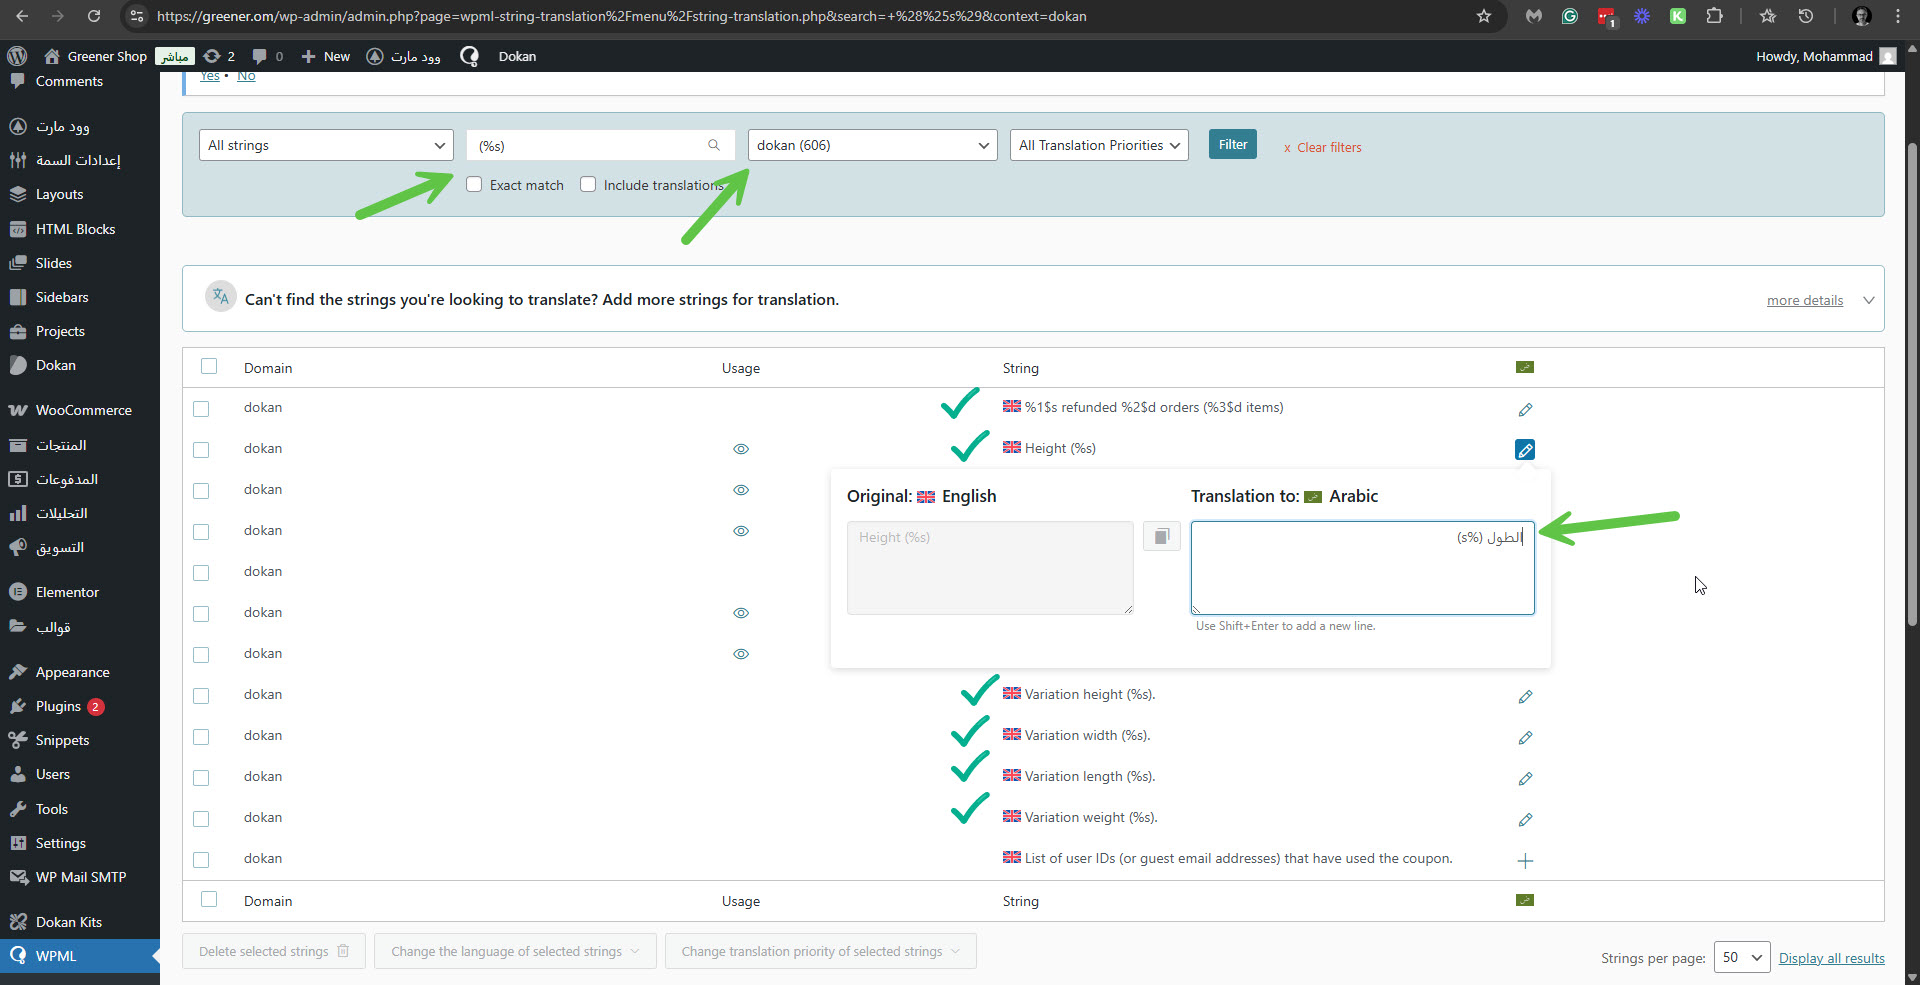
Task: Open Grammarly extension icon
Action: [1570, 16]
